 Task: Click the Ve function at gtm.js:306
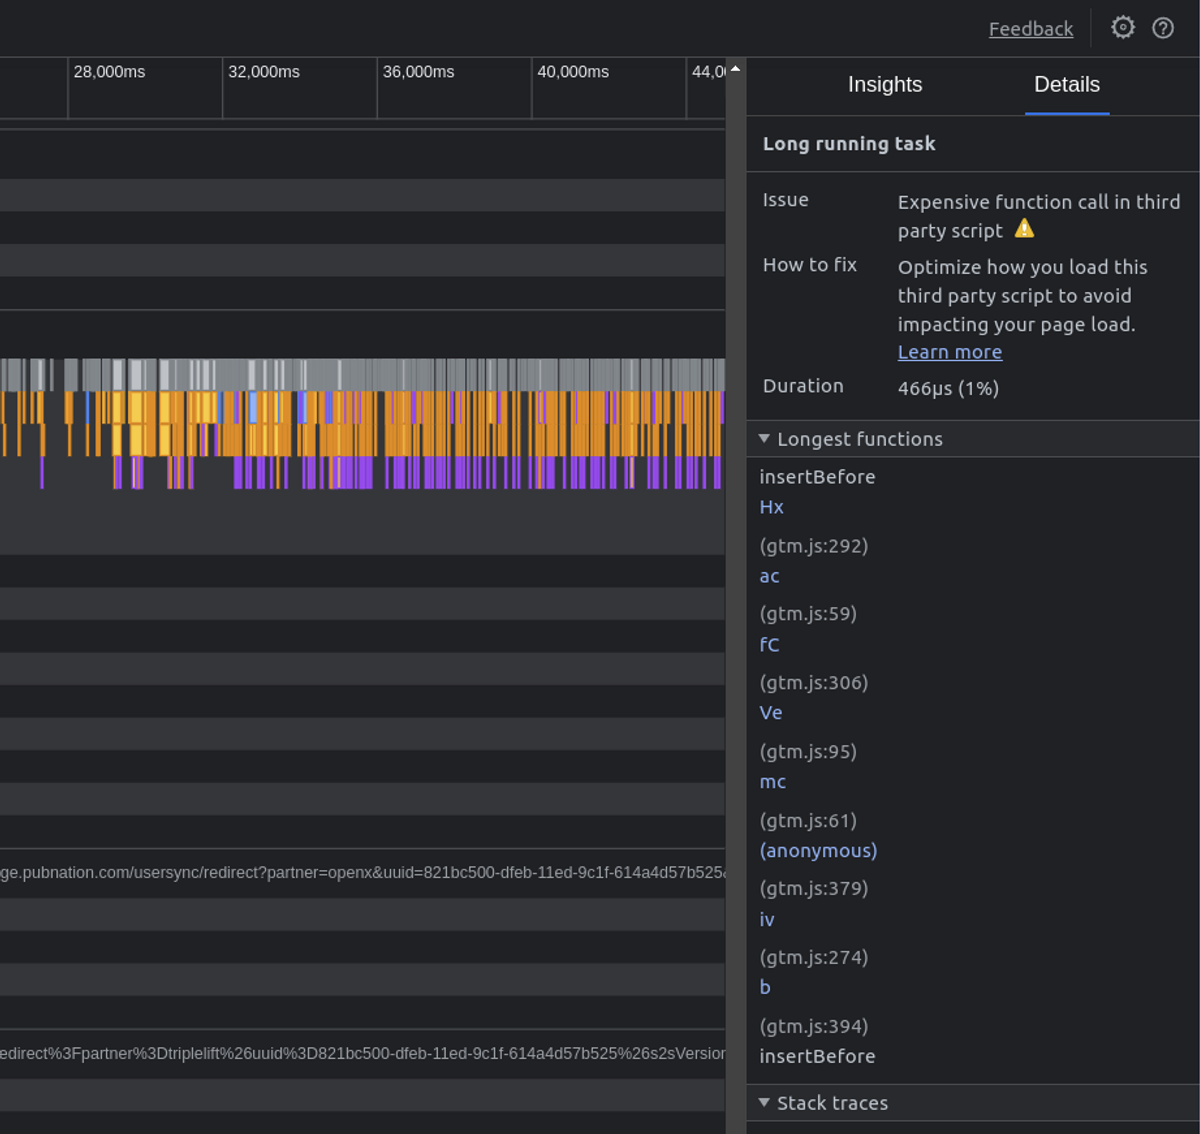(771, 713)
